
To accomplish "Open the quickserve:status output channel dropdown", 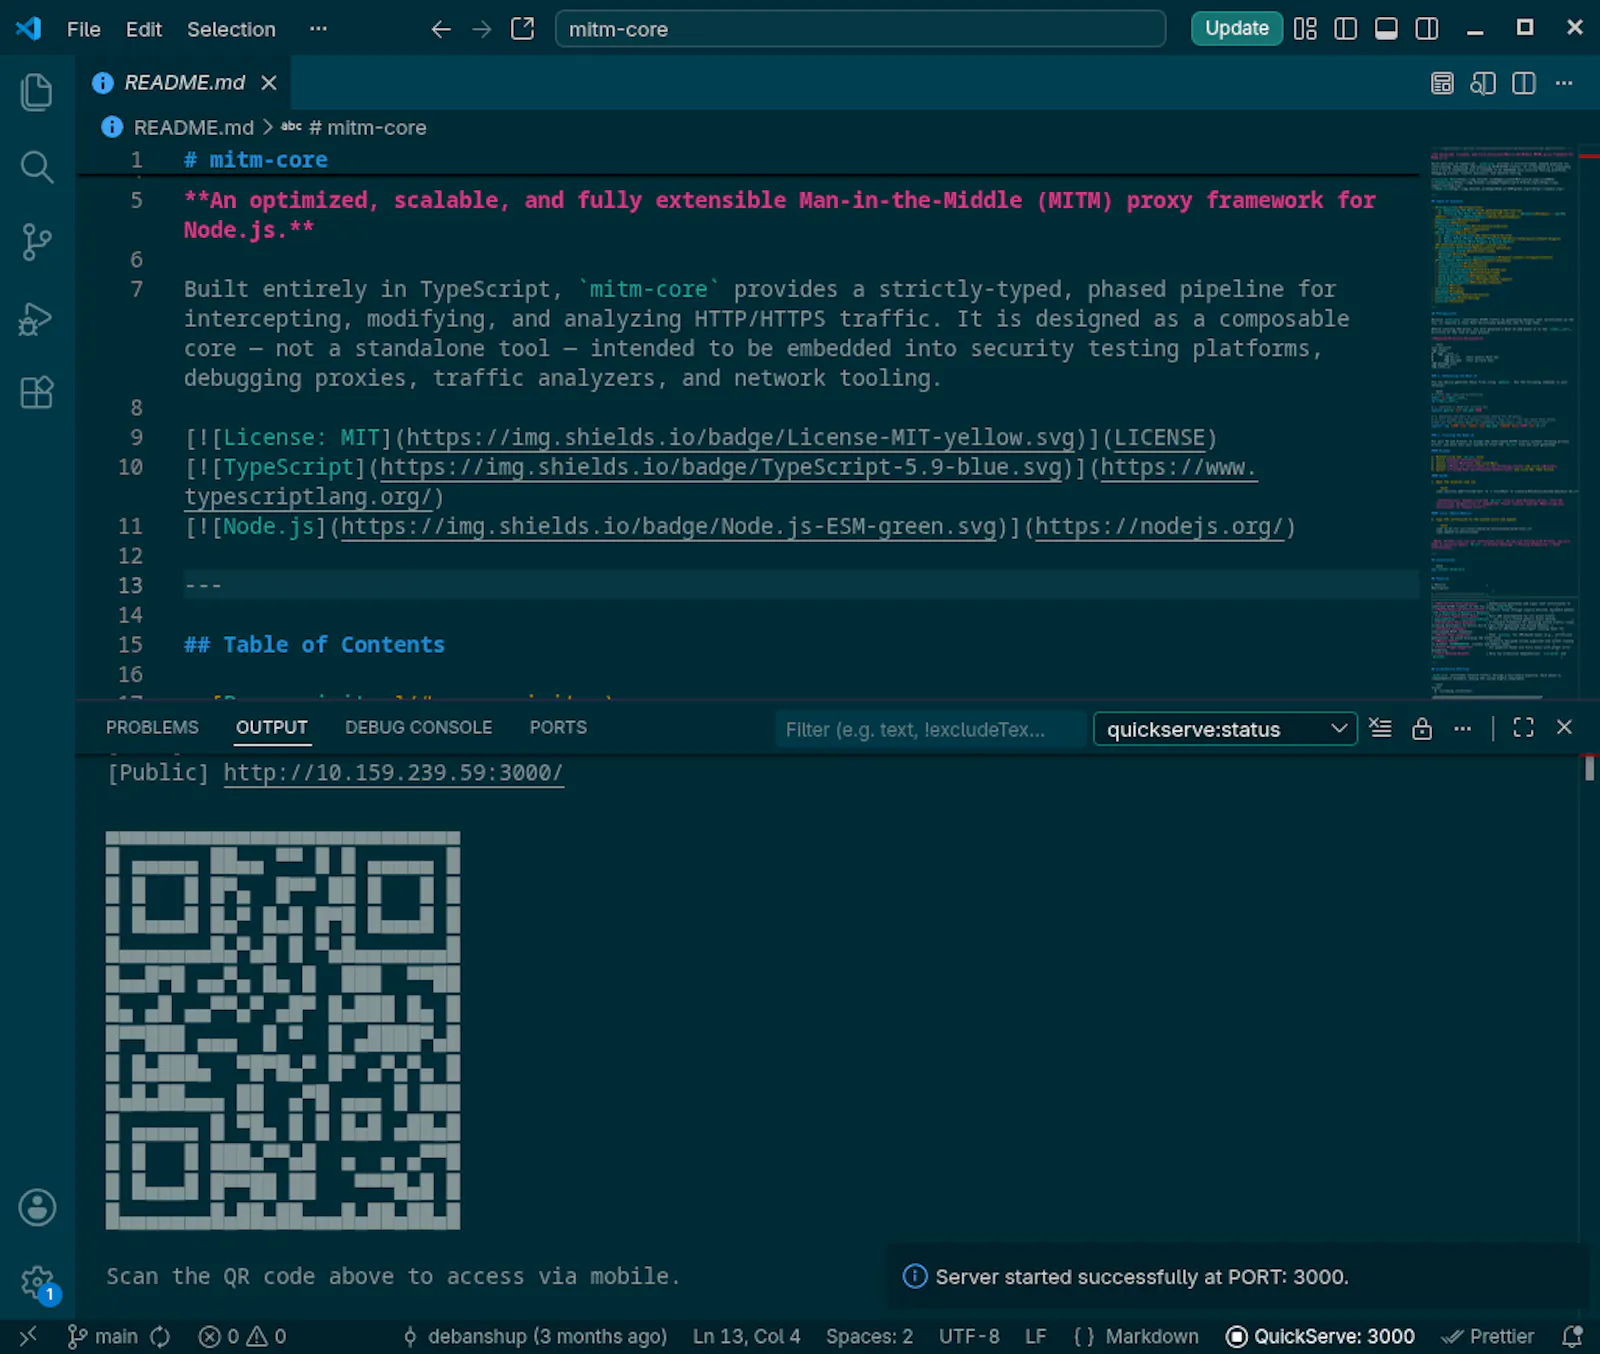I will coord(1225,729).
